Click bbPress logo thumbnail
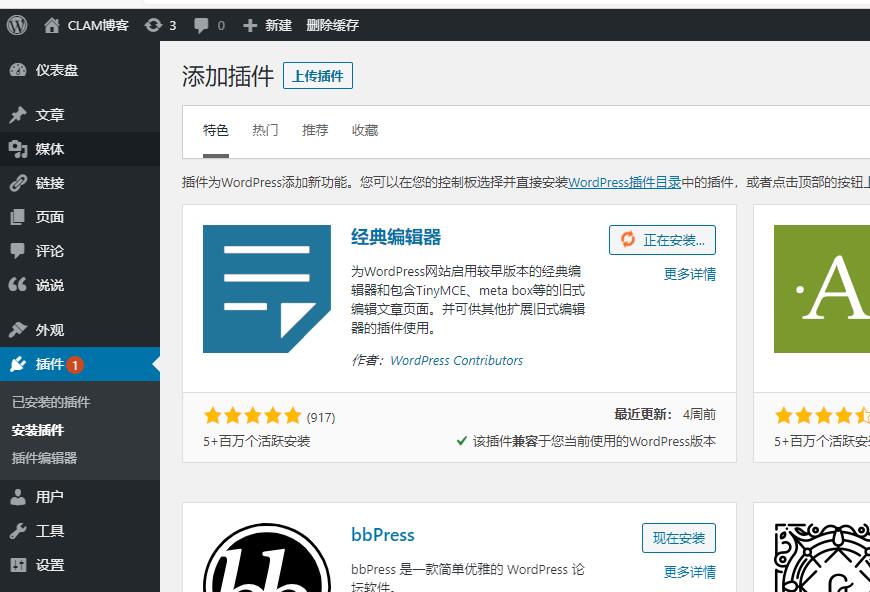This screenshot has height=592, width=870. click(267, 558)
